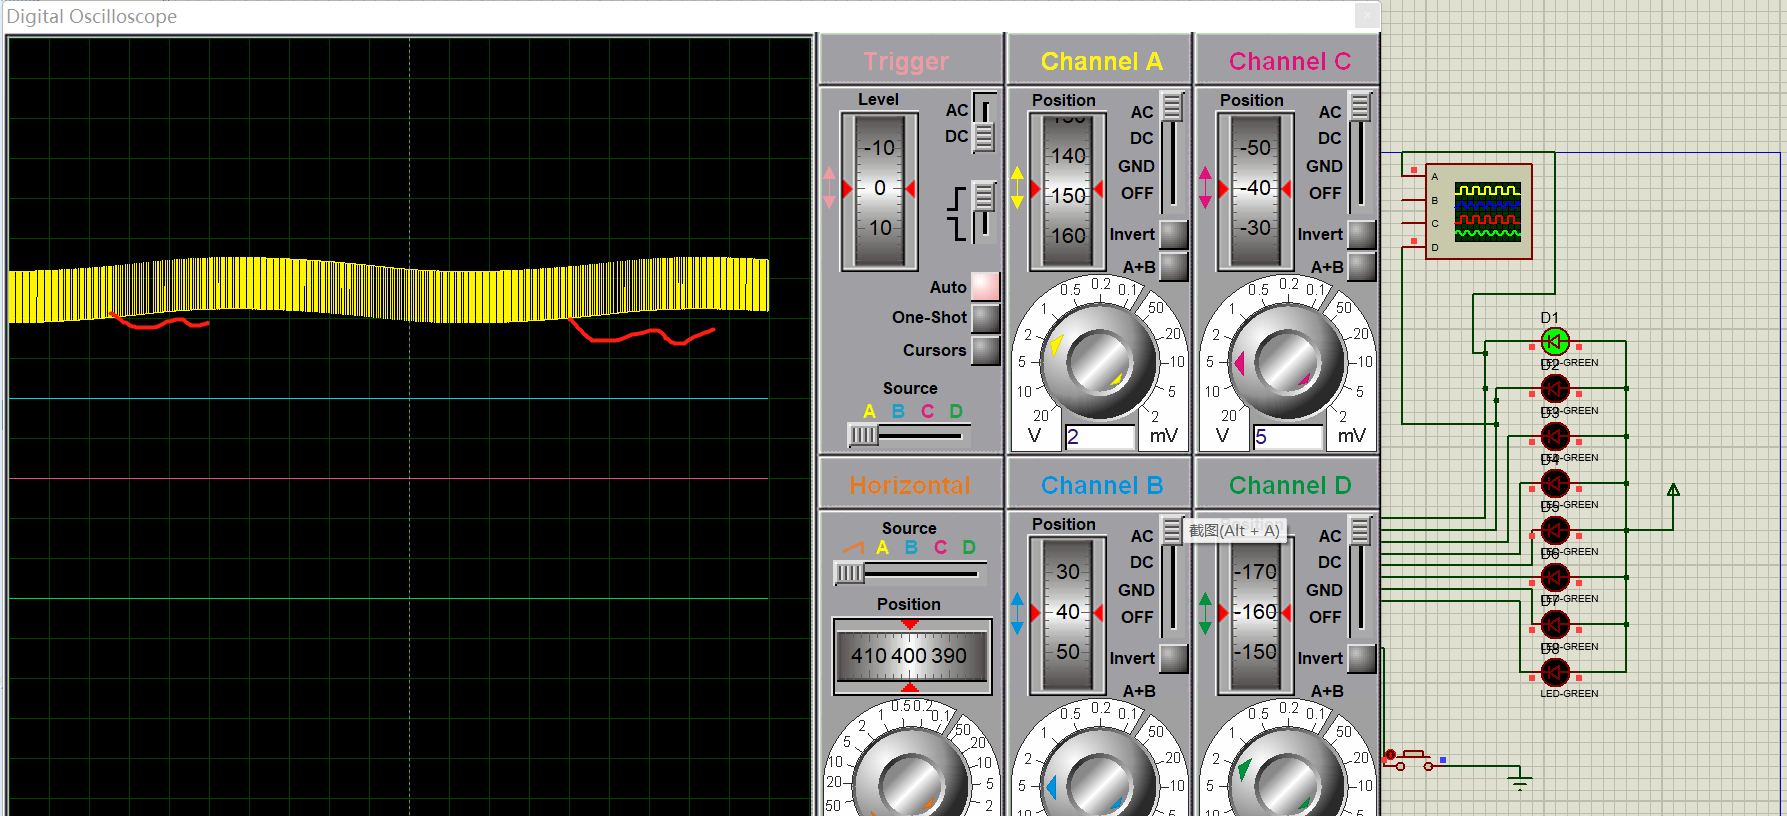1787x816 pixels.
Task: Click Channel C magenta position arrows
Action: pyautogui.click(x=1205, y=188)
